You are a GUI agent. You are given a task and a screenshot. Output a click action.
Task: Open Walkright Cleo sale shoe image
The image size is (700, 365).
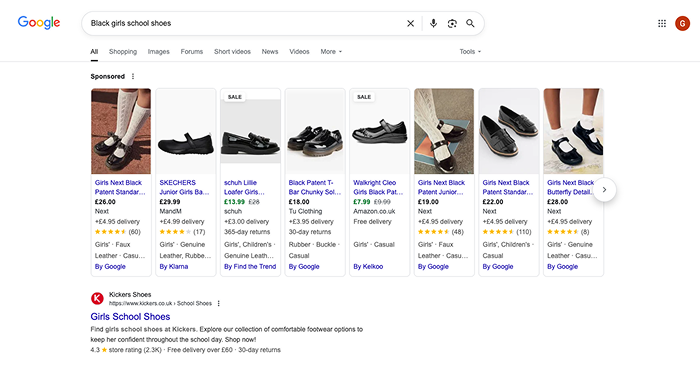pos(379,131)
